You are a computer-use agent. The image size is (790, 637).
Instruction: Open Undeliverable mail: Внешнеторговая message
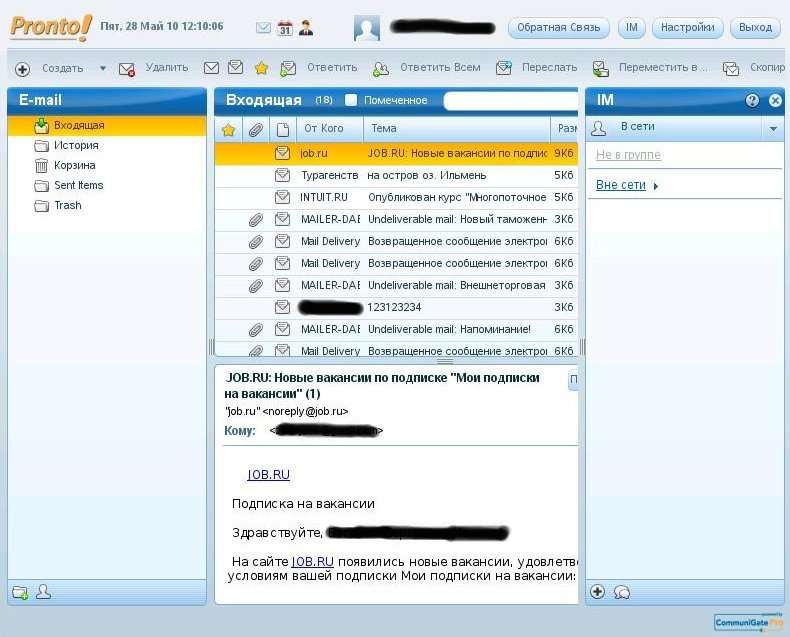coord(397,285)
